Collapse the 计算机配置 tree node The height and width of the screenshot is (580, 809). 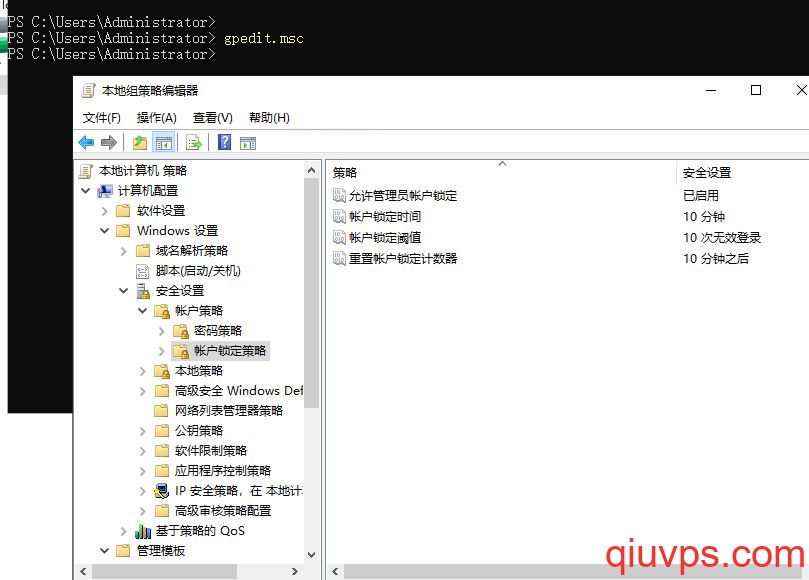click(x=86, y=191)
